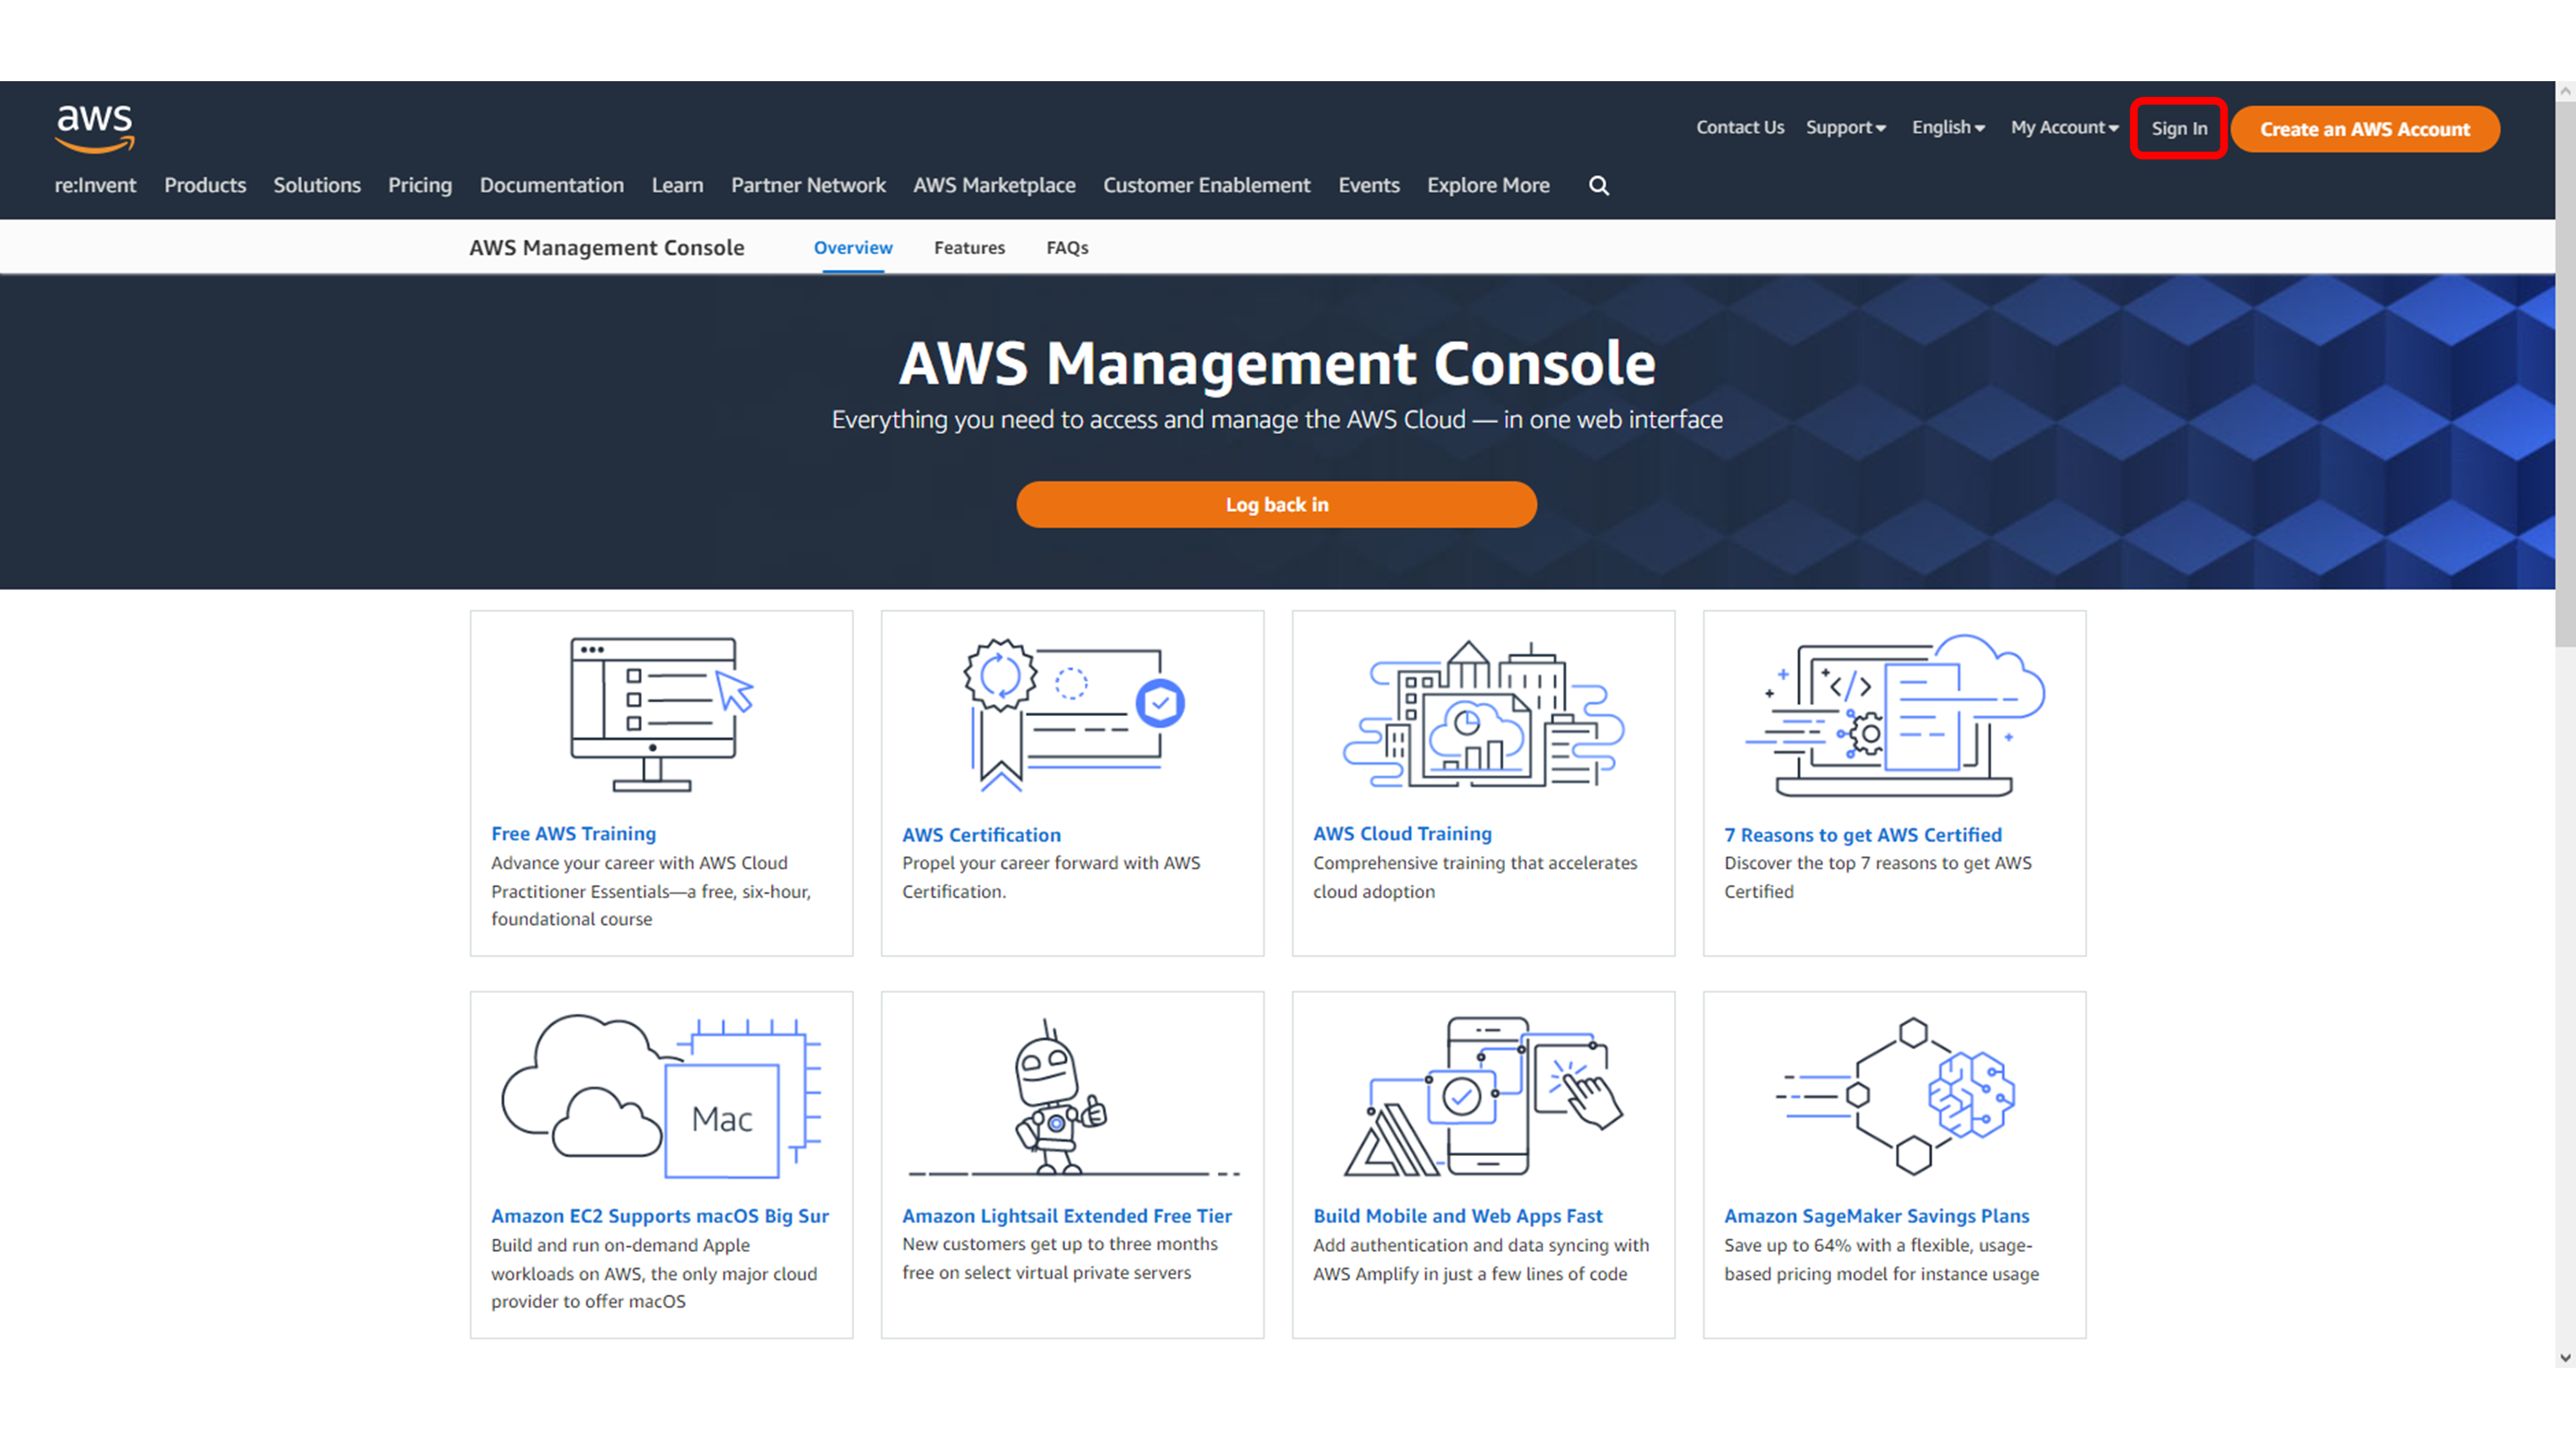Click the EC2 Mac cloud illustration

[x=661, y=1096]
